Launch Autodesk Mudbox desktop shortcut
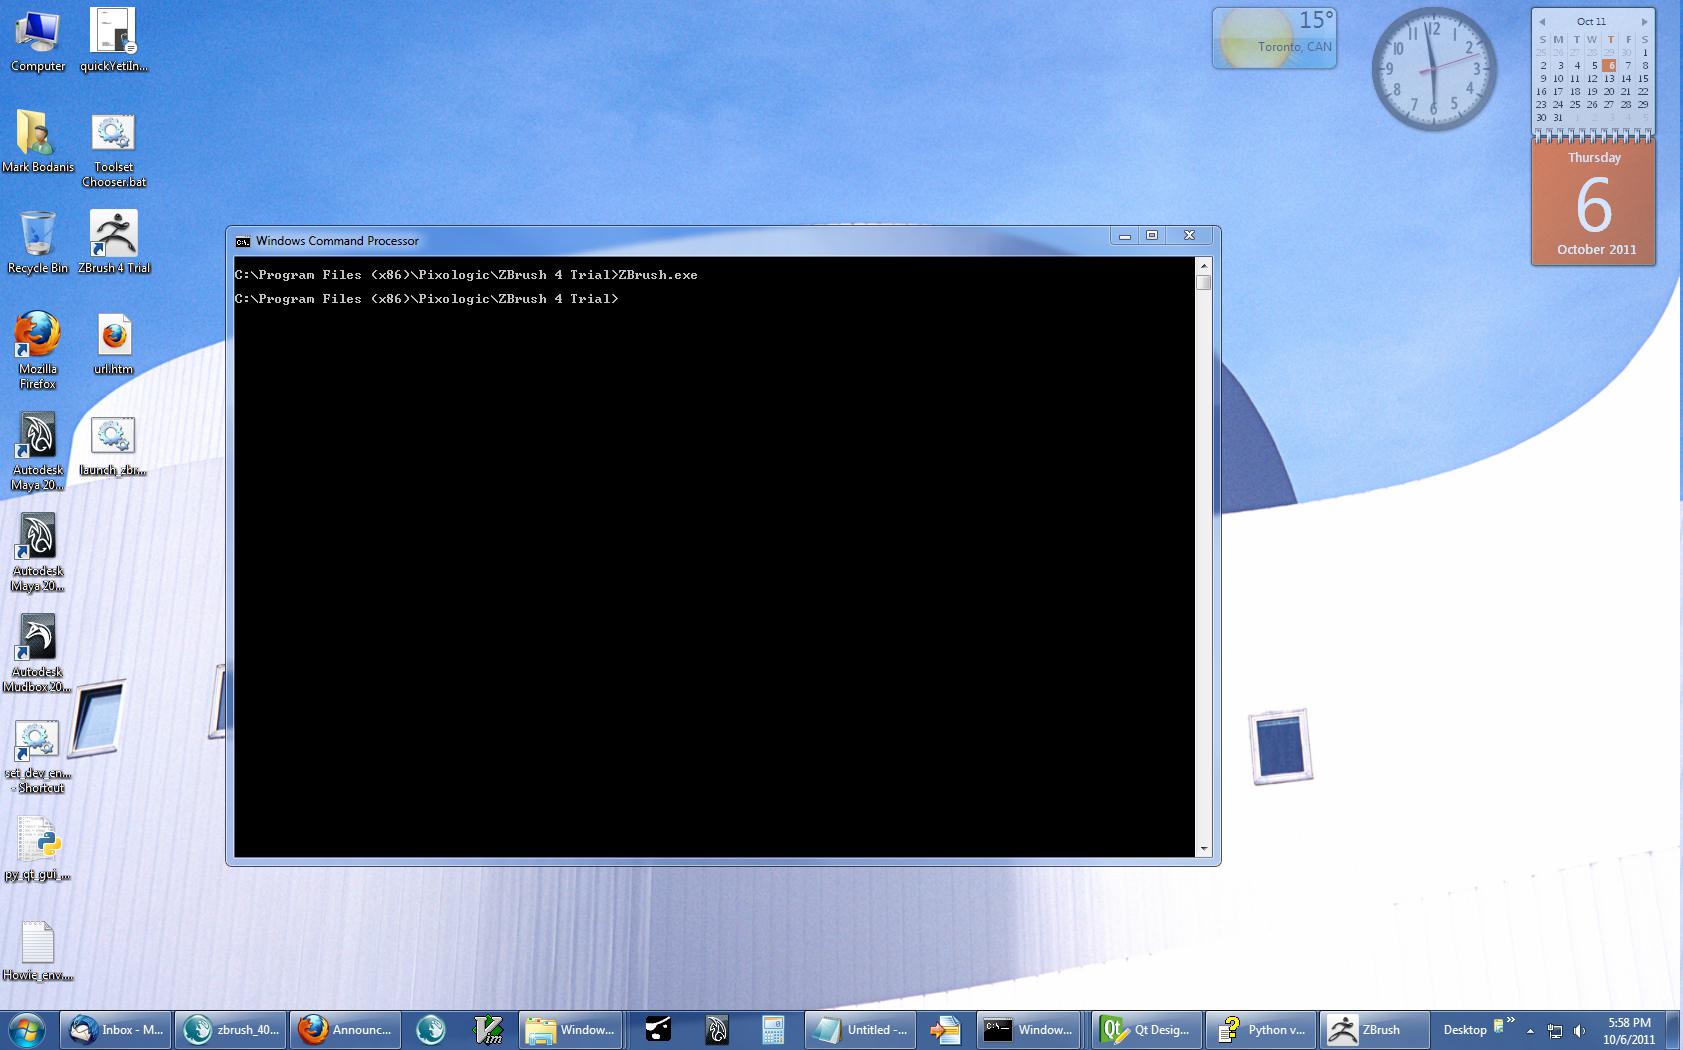The image size is (1683, 1050). [38, 652]
